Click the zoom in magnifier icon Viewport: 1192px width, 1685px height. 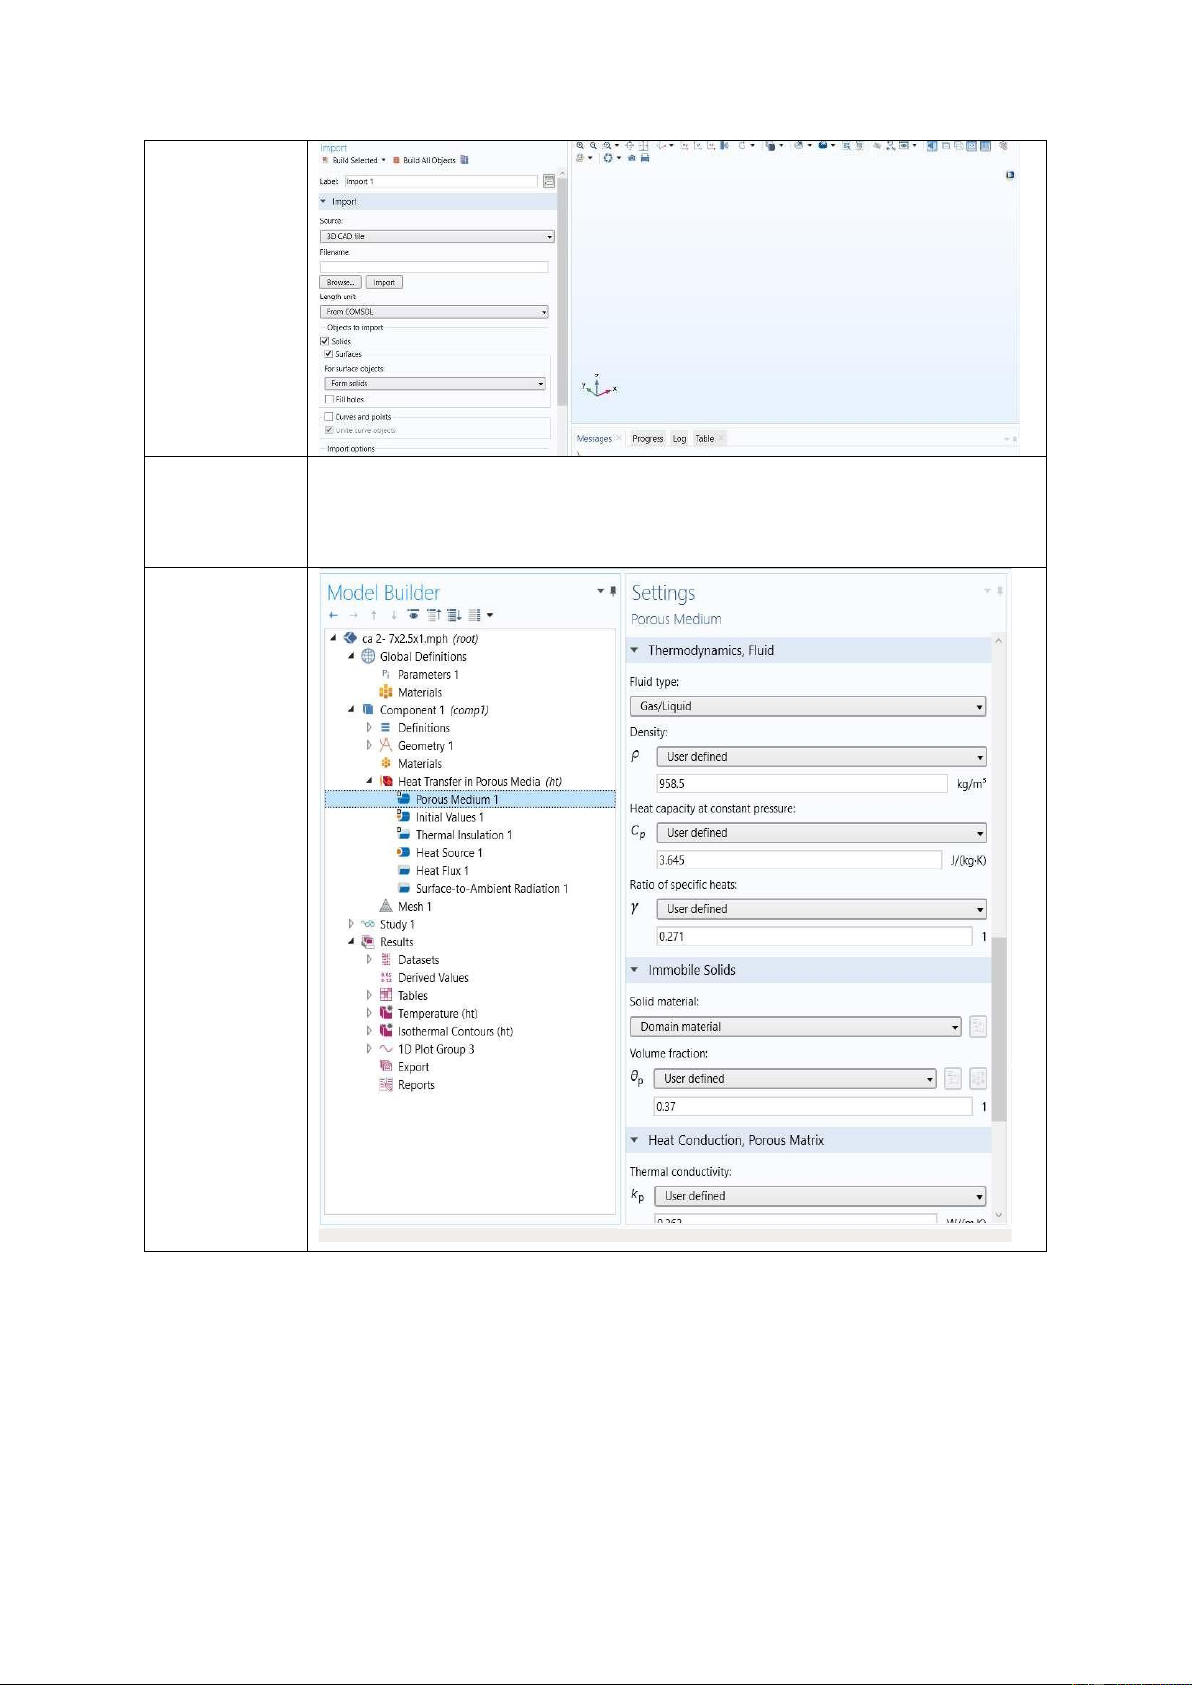(580, 146)
